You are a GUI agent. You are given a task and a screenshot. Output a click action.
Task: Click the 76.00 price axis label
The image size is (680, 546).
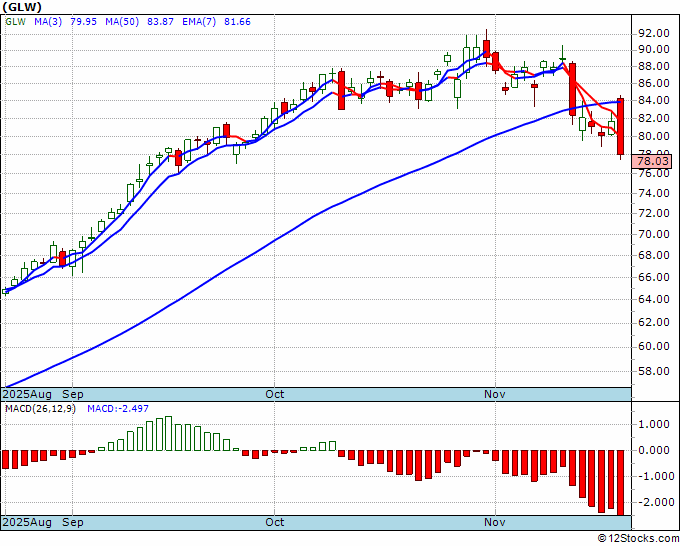point(654,173)
